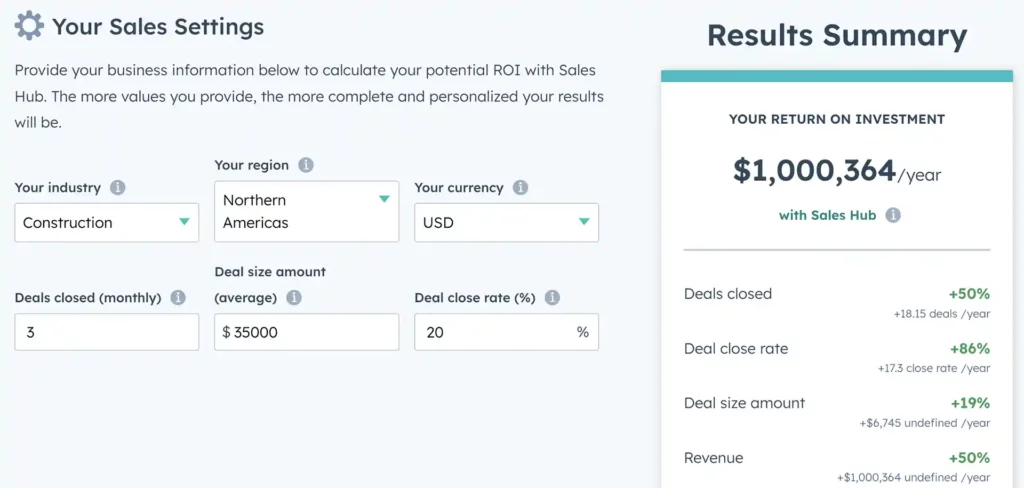Open the Construction industry dropdown
The height and width of the screenshot is (488, 1024).
click(106, 223)
